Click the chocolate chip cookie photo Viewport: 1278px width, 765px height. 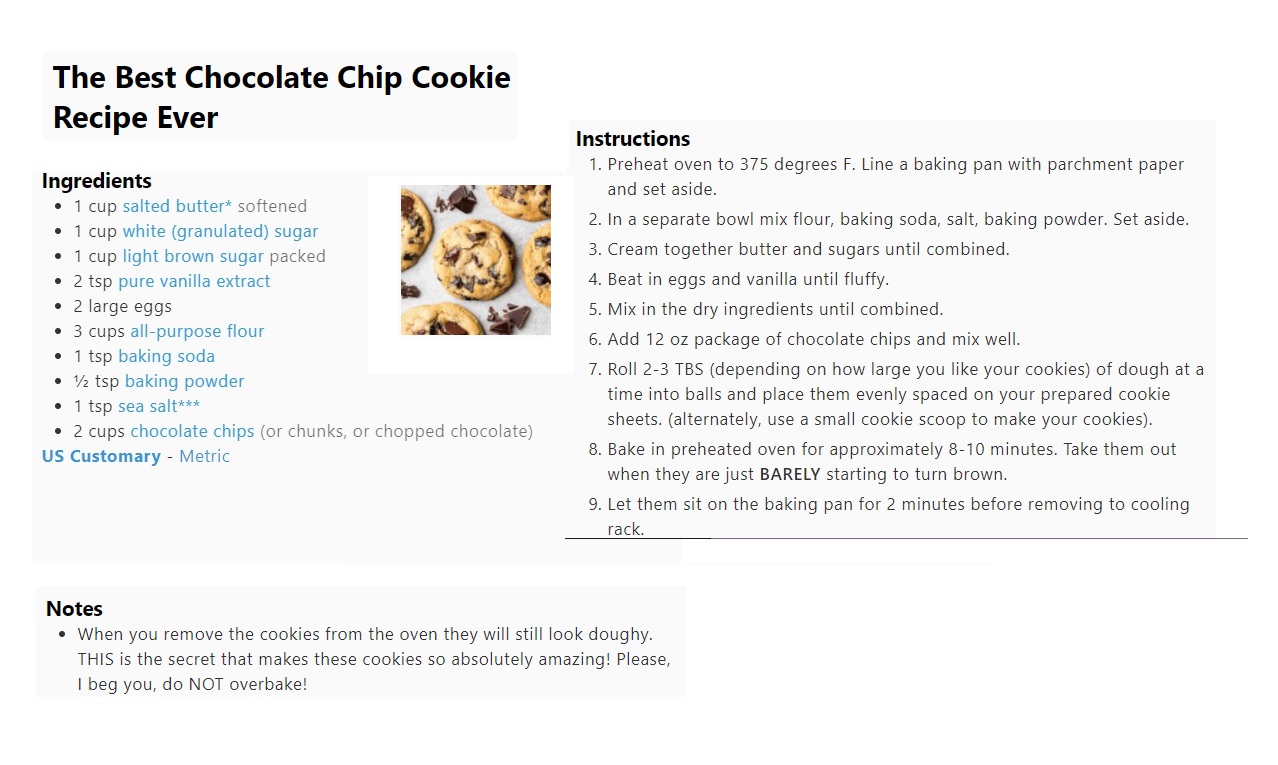[476, 260]
